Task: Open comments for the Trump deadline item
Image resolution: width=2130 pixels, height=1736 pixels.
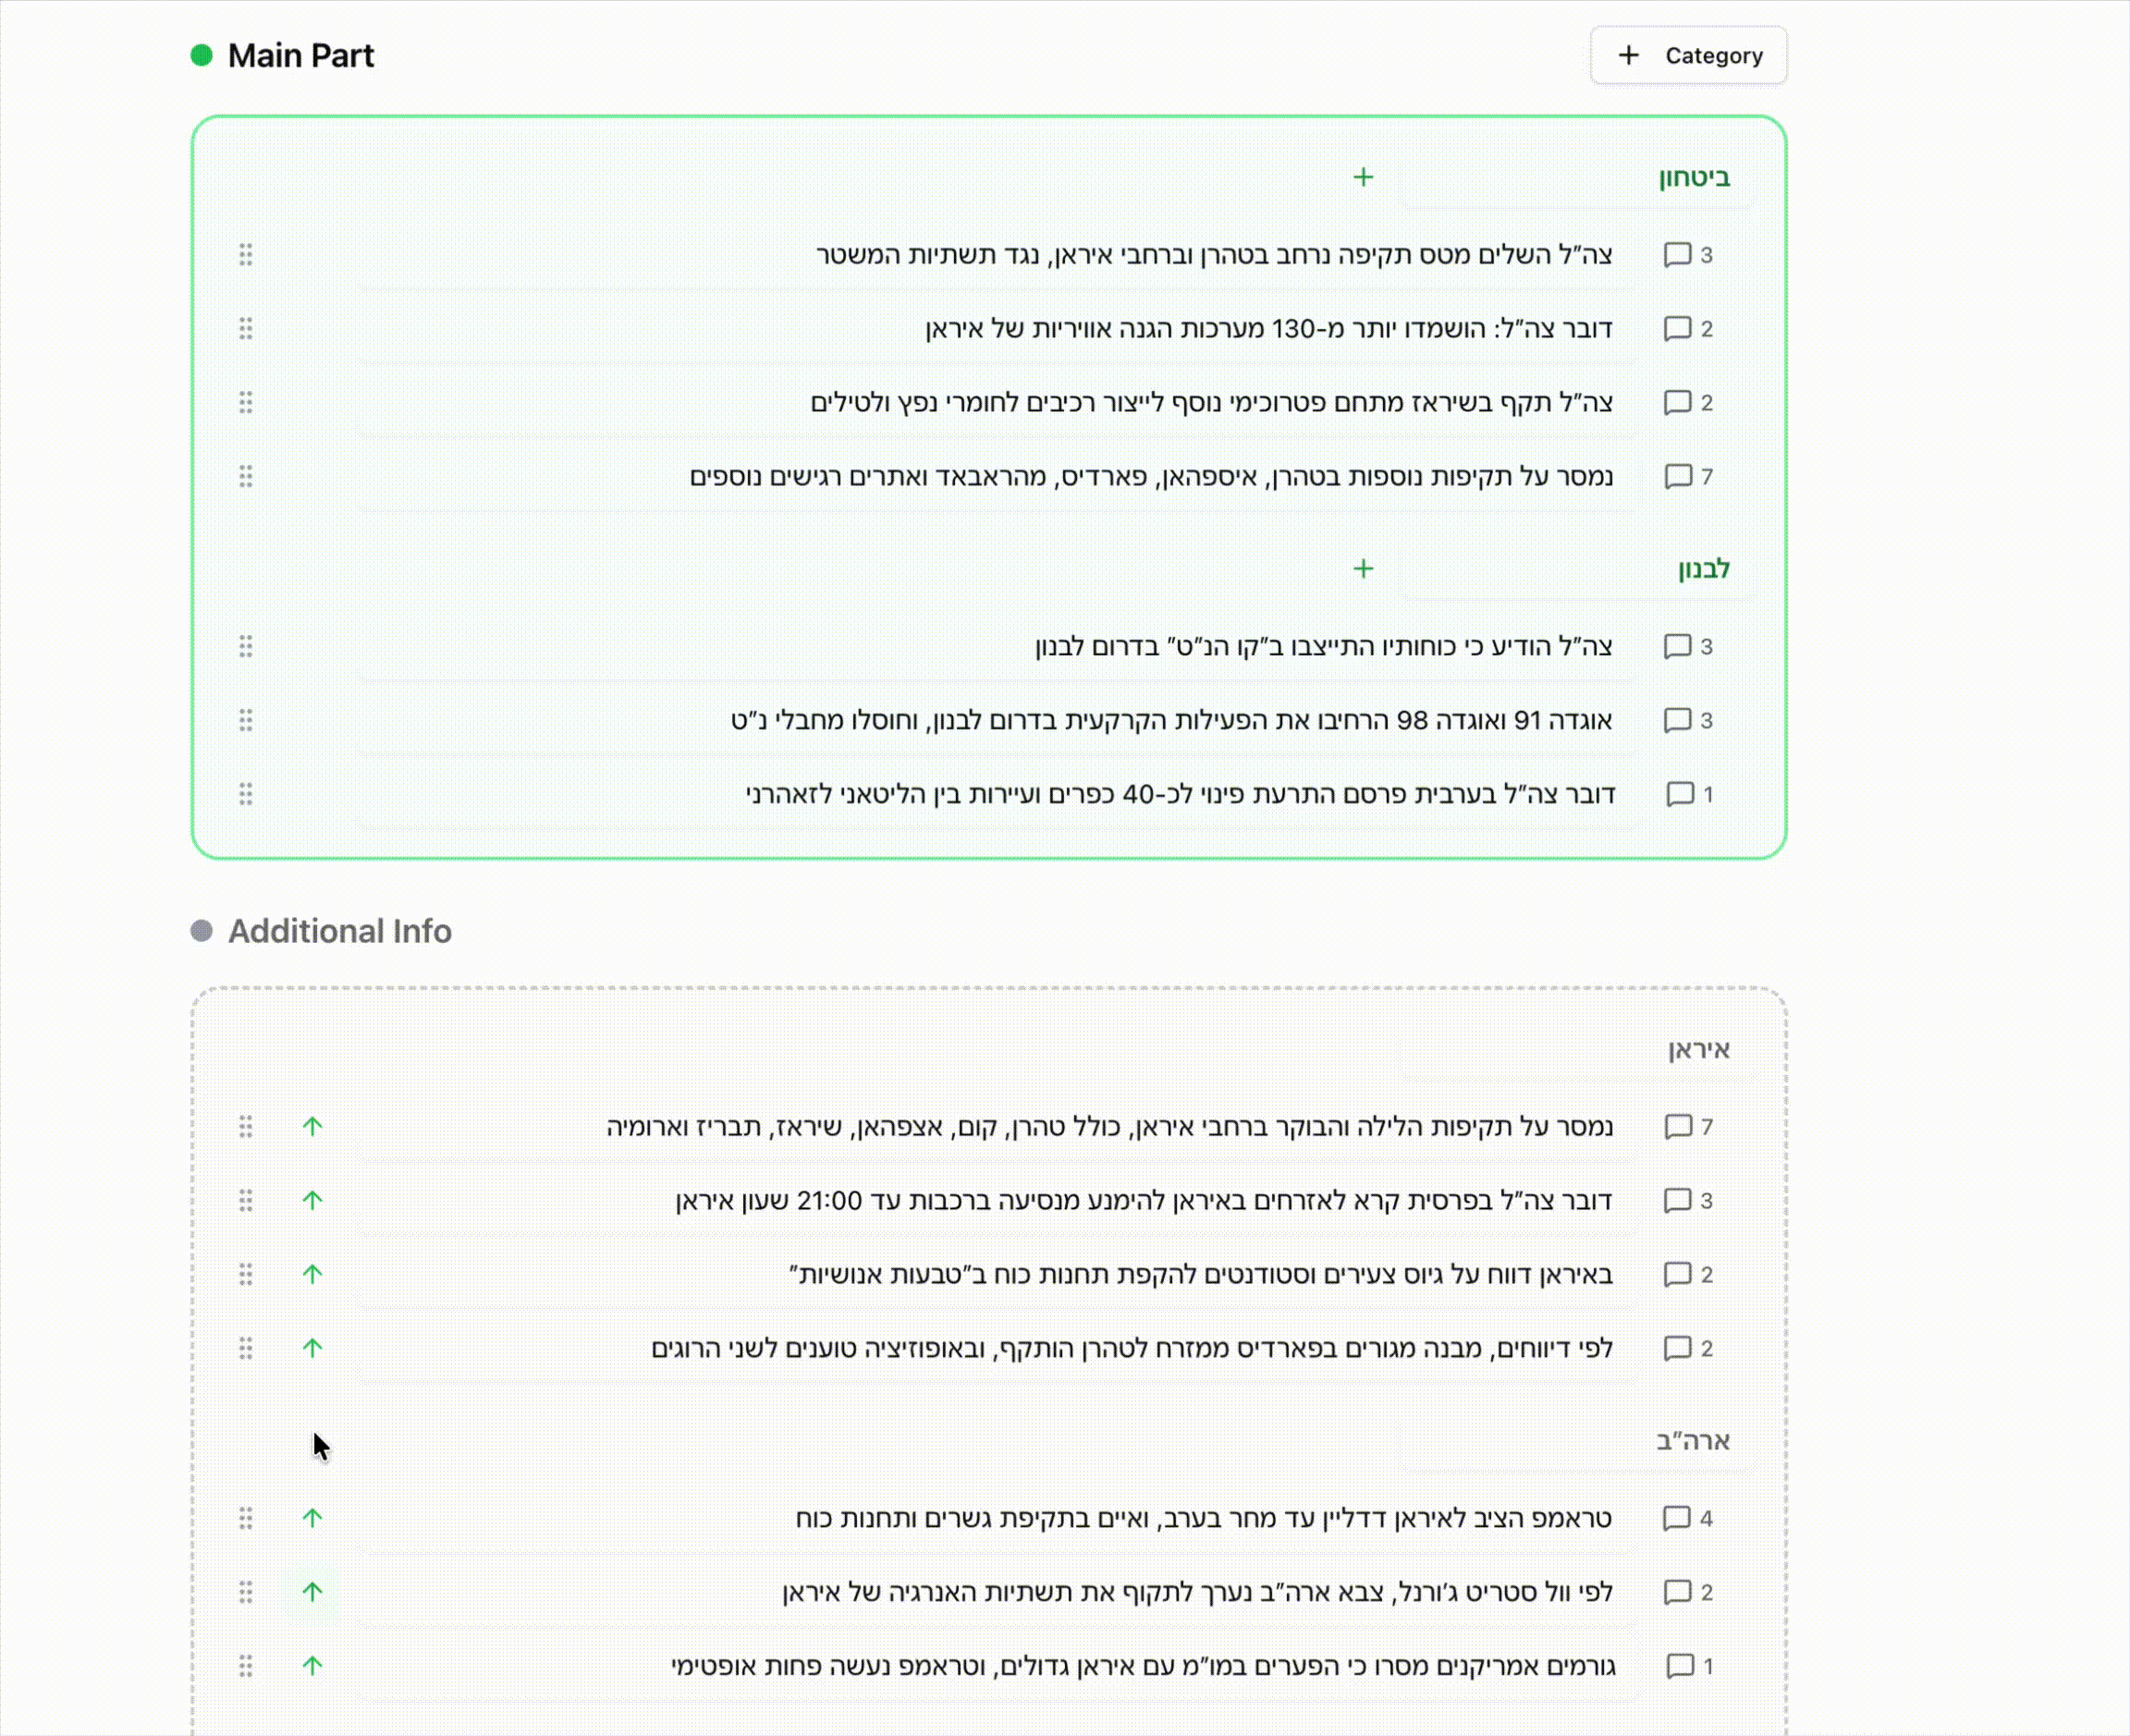Action: (1688, 1518)
